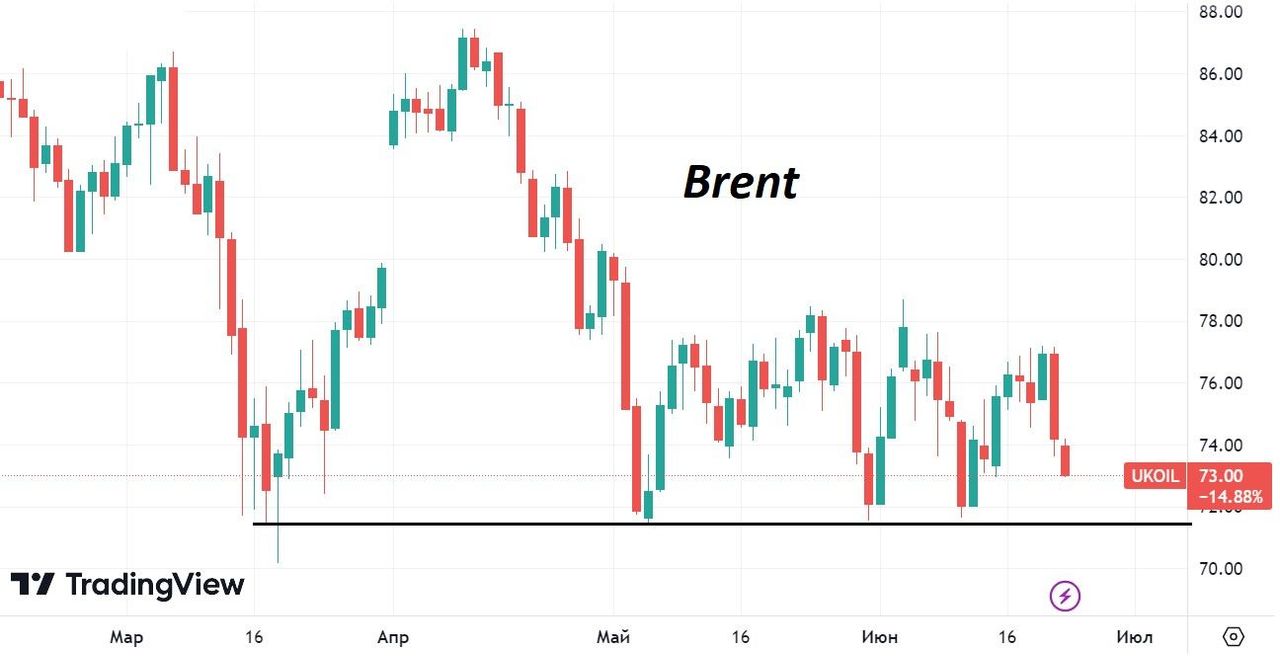
Task: Click the TradingView logo
Action: point(127,585)
